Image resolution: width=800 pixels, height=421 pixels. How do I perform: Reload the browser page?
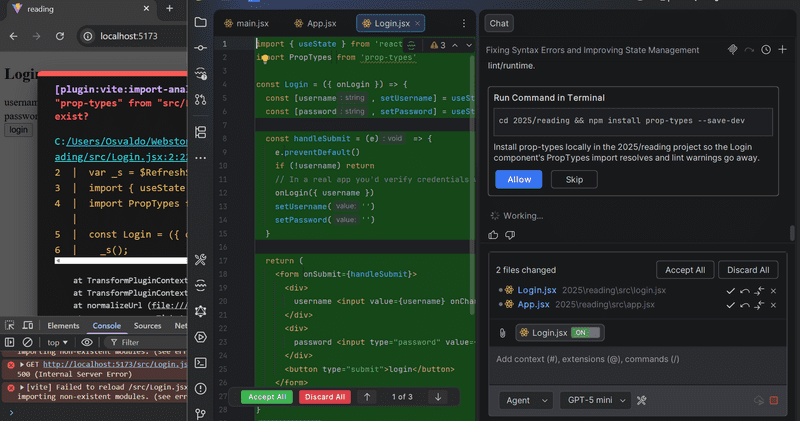tap(60, 36)
